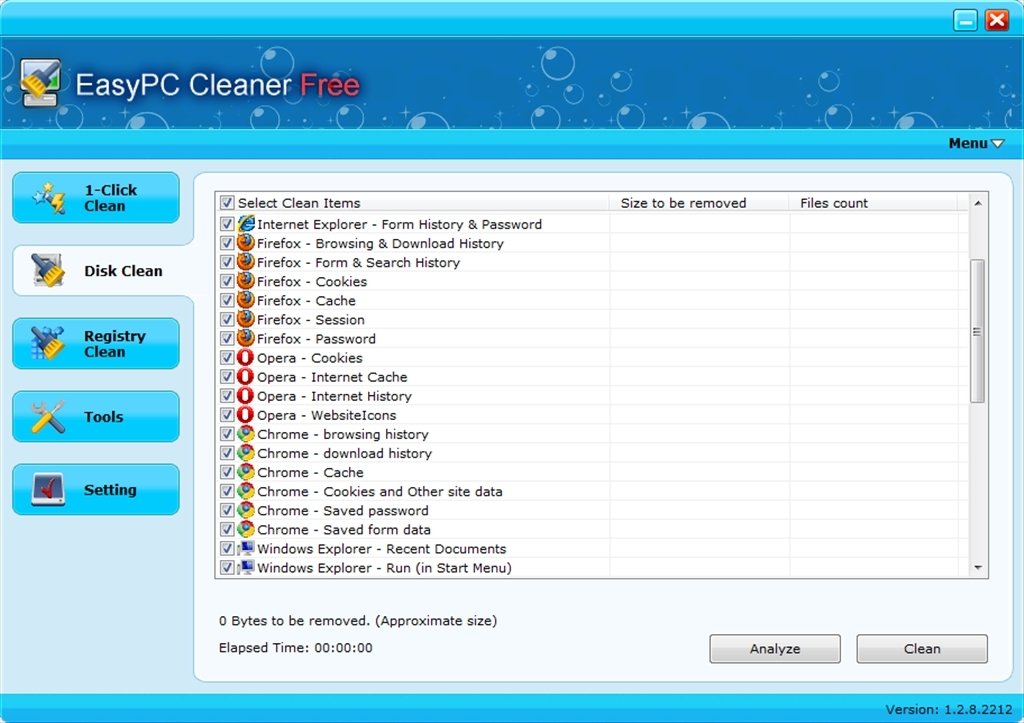Uncheck Firefox Cookies checkbox
Viewport: 1024px width, 723px height.
click(x=227, y=281)
